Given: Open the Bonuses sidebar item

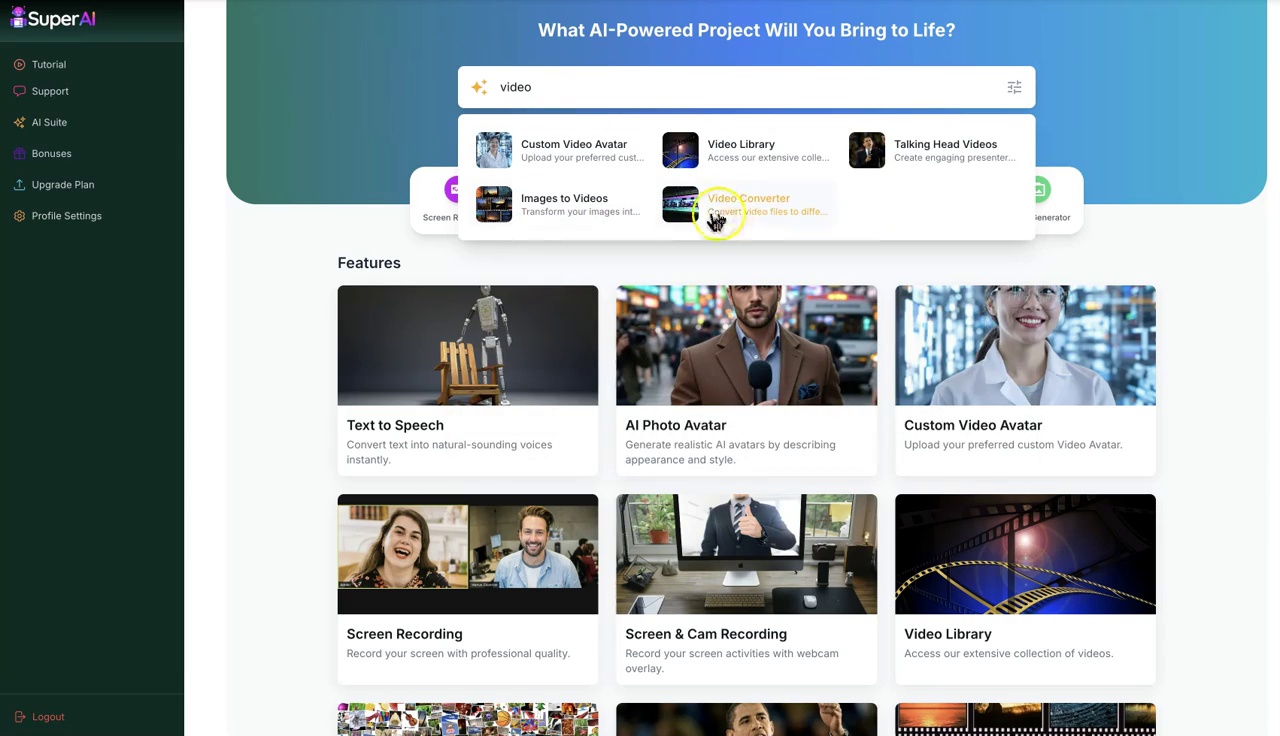Looking at the screenshot, I should click(42, 153).
